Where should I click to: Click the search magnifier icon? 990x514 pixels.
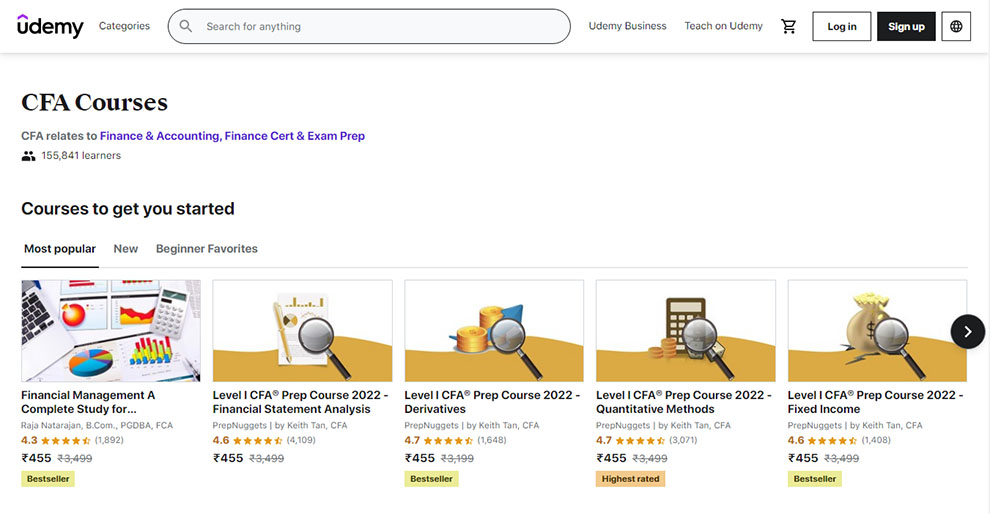pyautogui.click(x=186, y=27)
